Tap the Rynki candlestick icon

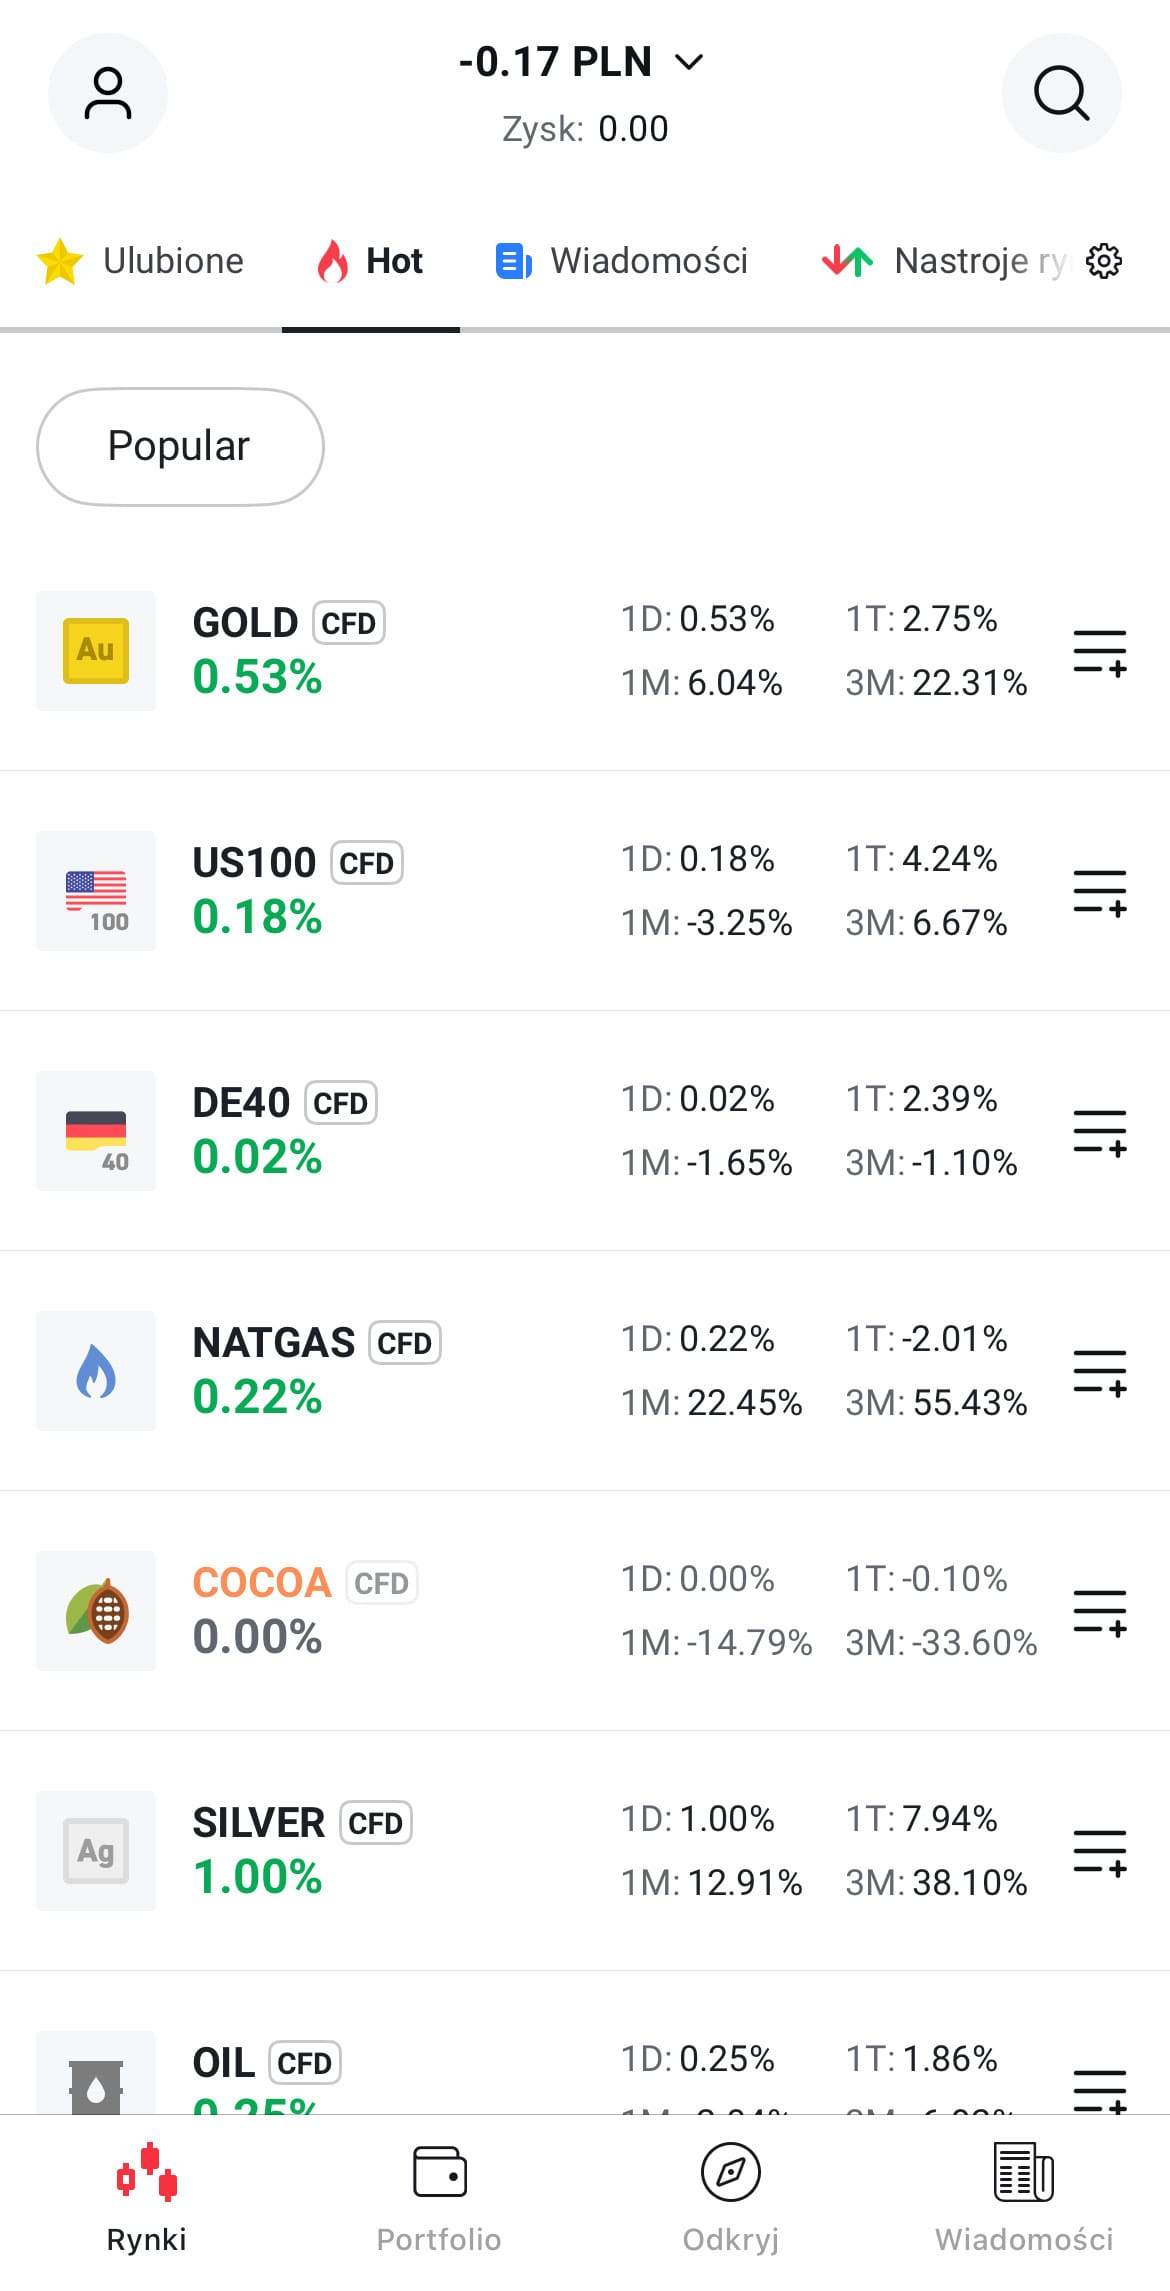click(146, 2172)
